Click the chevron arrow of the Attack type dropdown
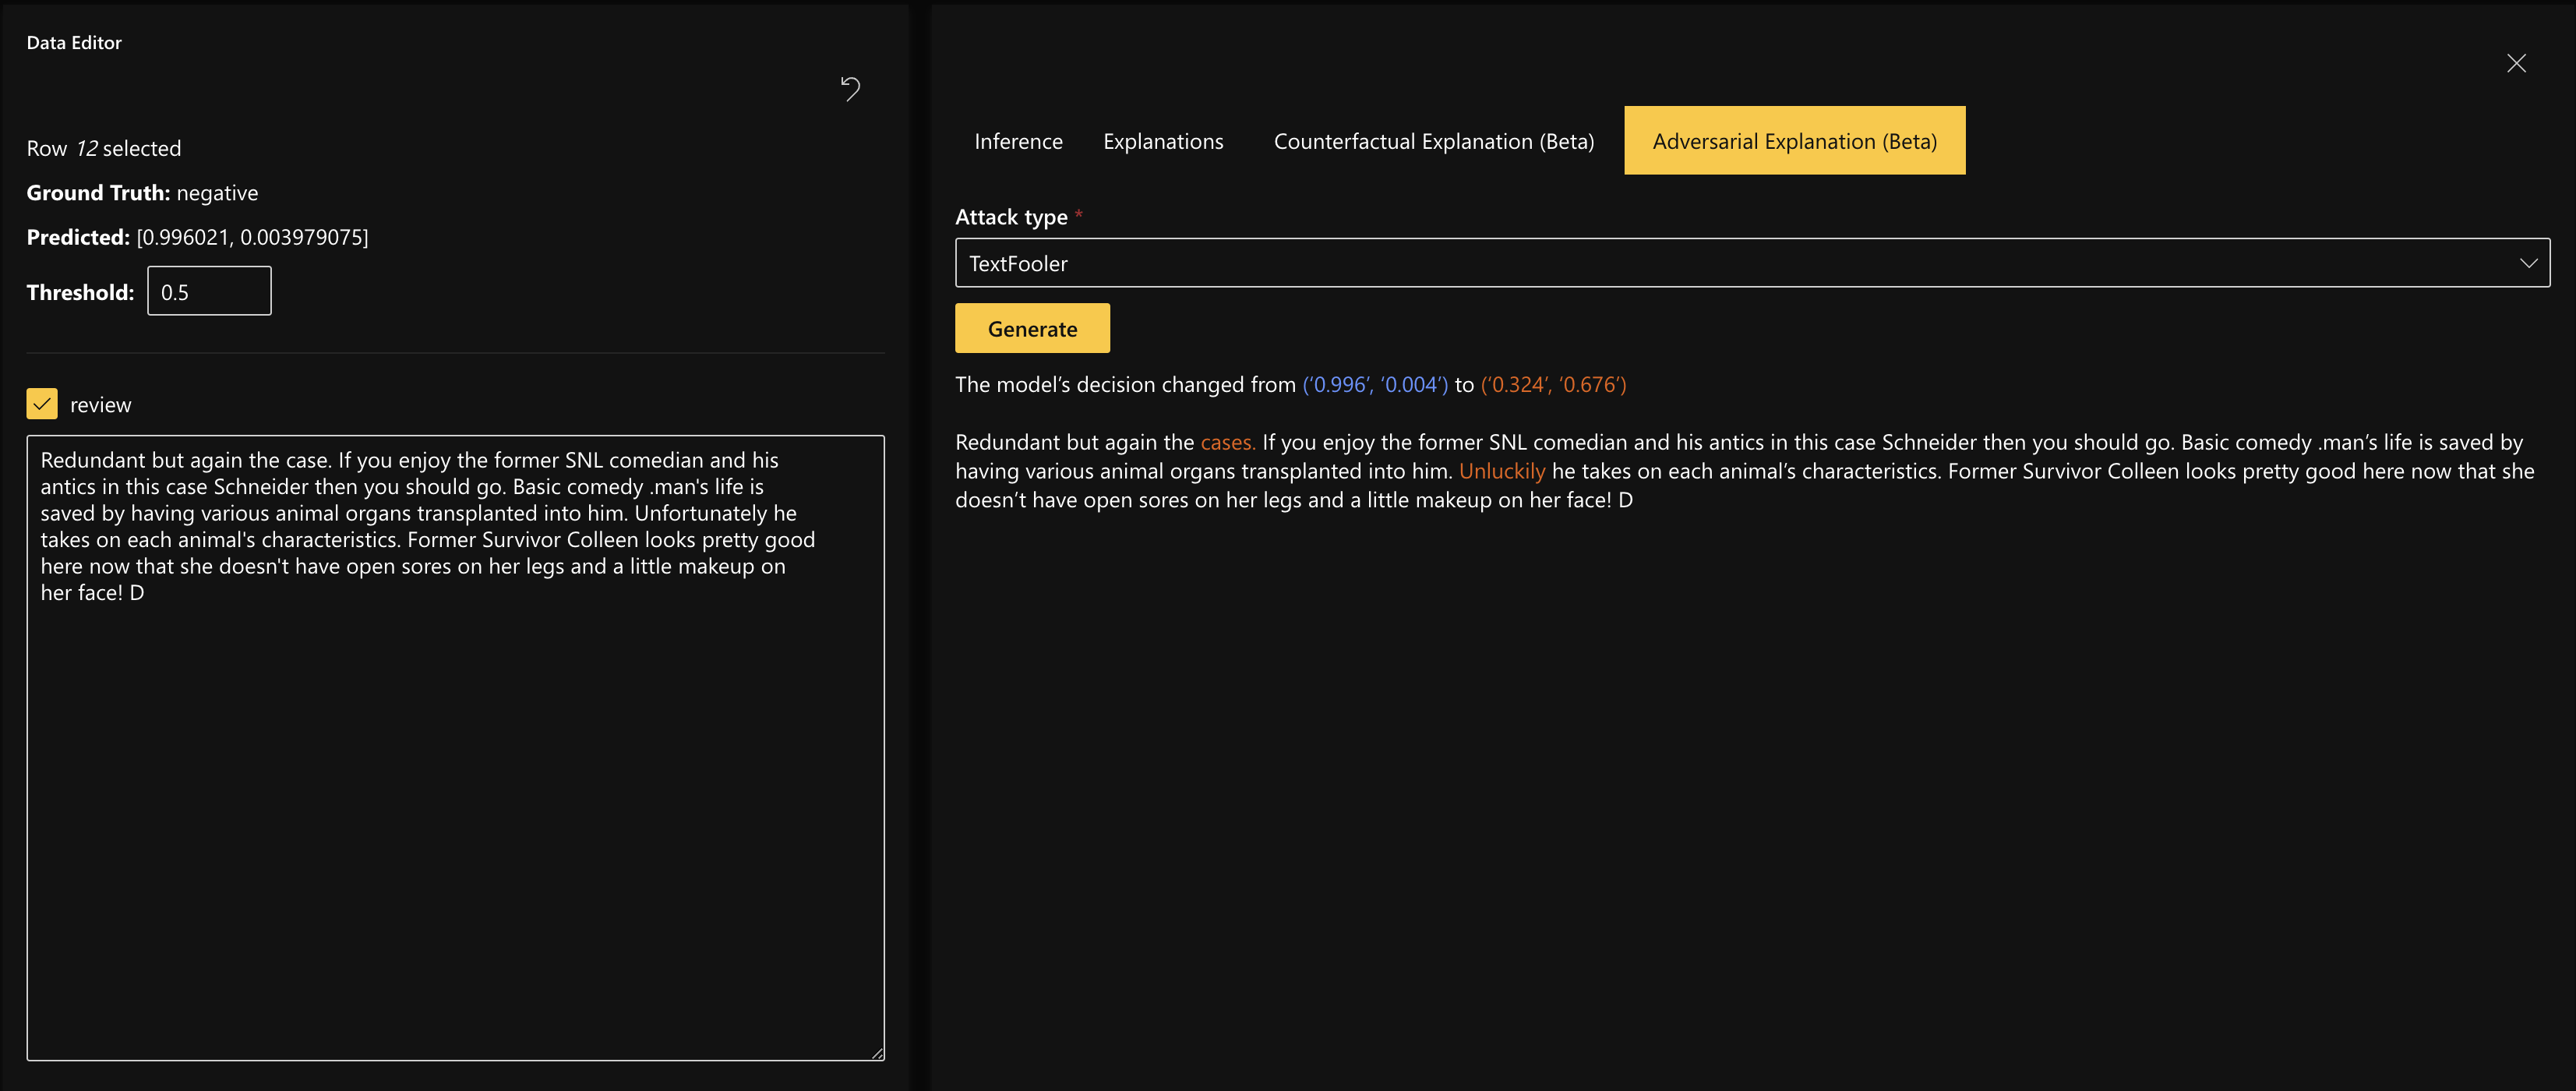 2528,263
